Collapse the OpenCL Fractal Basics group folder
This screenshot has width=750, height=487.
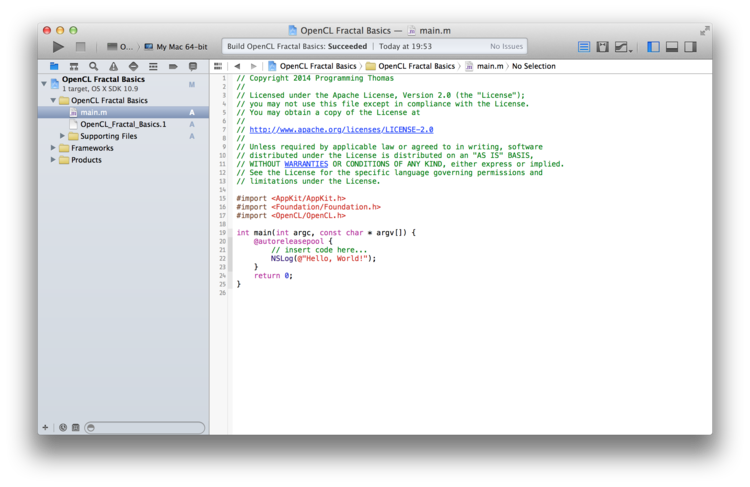pyautogui.click(x=53, y=100)
